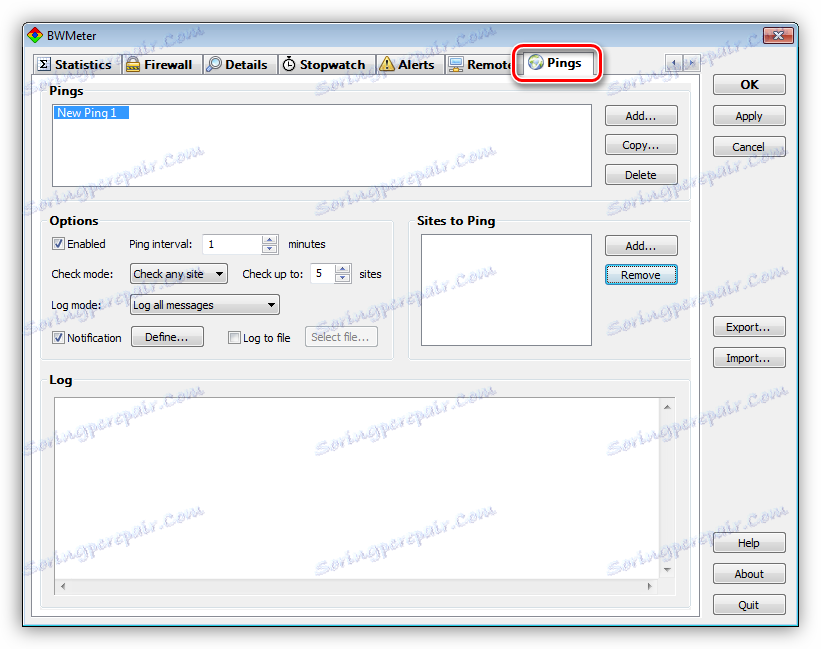Click the Import button
Screen dimensions: 821x649
[x=749, y=358]
